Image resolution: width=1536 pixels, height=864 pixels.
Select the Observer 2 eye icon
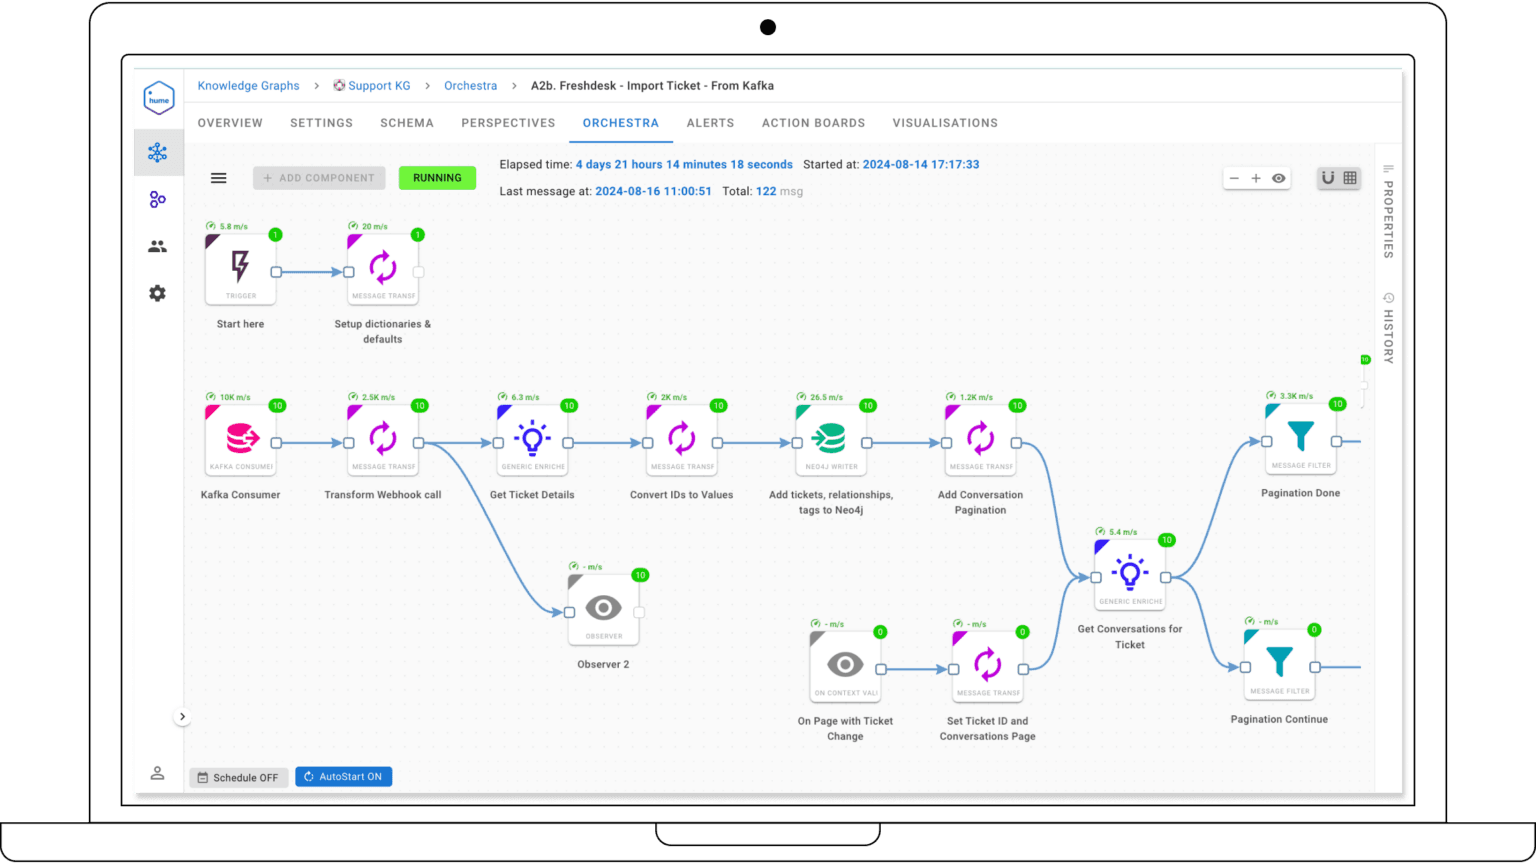pos(603,607)
